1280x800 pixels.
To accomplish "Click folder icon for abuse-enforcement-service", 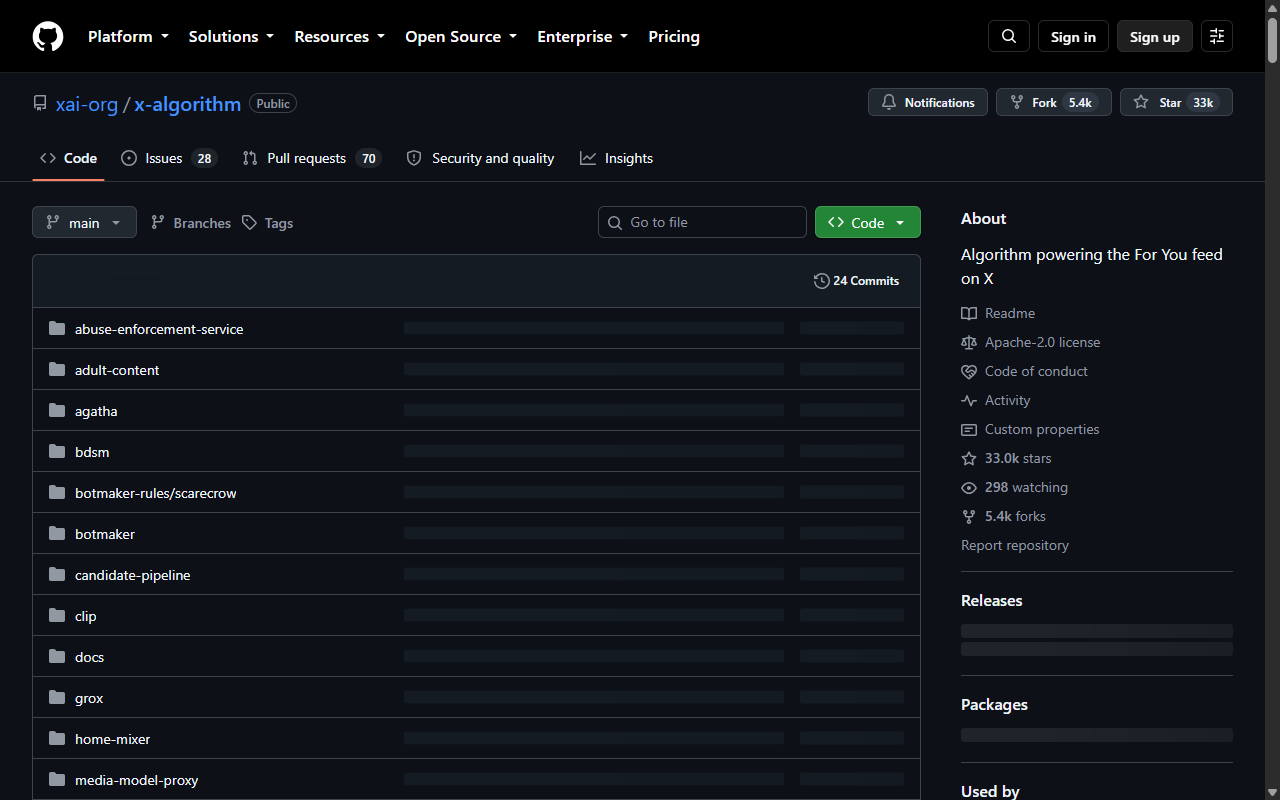I will click(x=57, y=329).
